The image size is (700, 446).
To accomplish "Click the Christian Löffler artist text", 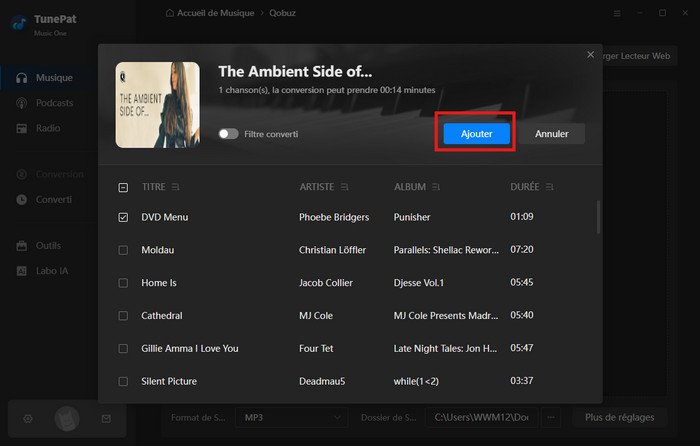I will pyautogui.click(x=333, y=250).
